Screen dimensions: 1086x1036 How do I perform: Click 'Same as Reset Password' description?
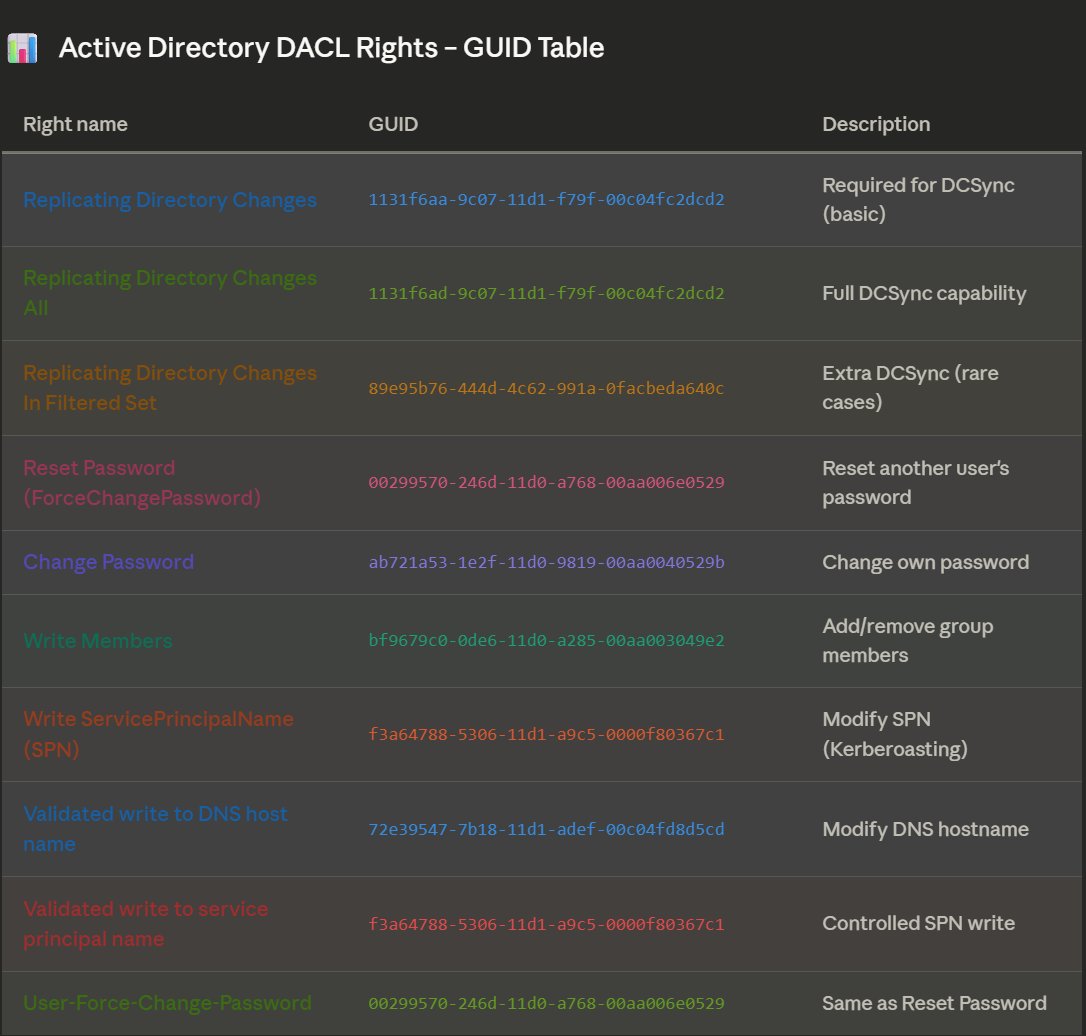[934, 1003]
